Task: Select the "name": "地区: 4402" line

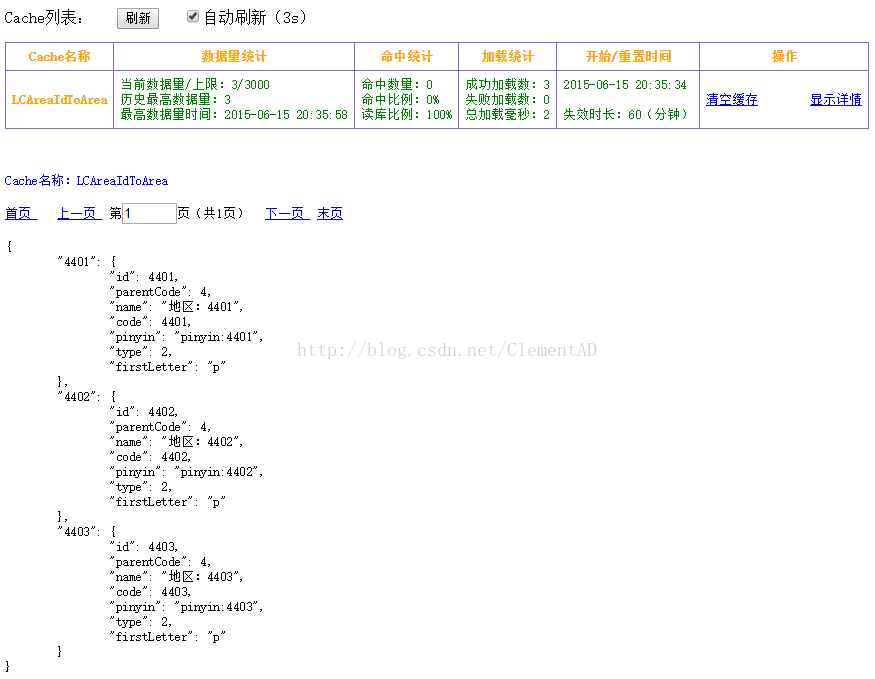Action: click(176, 442)
